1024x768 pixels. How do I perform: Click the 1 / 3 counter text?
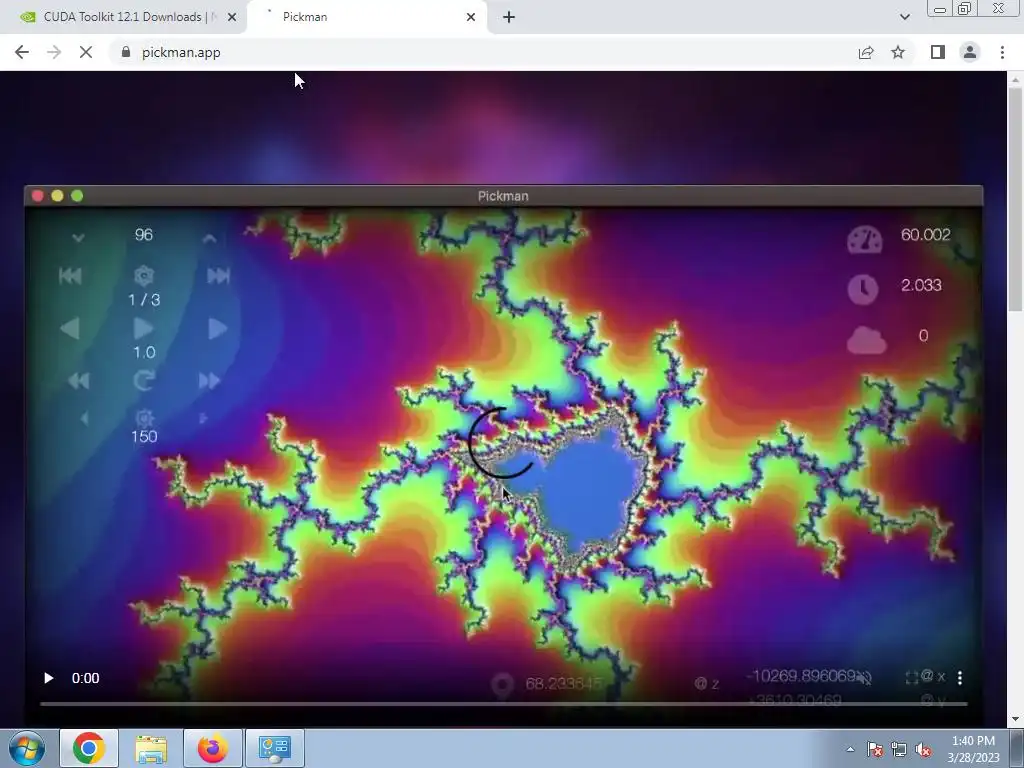[x=144, y=300]
